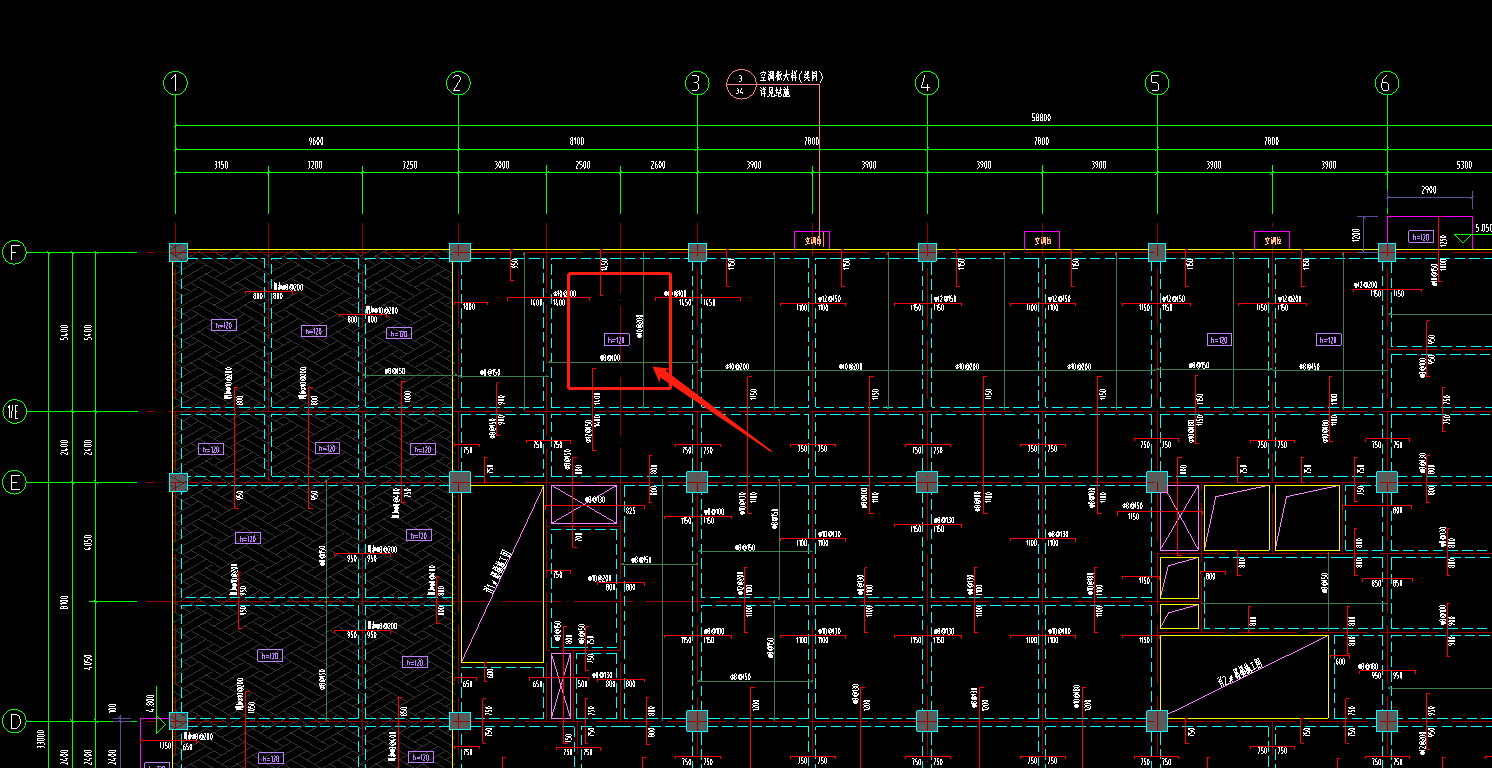This screenshot has width=1492, height=768.
Task: Select the axis E grid bubble
Action: click(x=15, y=482)
